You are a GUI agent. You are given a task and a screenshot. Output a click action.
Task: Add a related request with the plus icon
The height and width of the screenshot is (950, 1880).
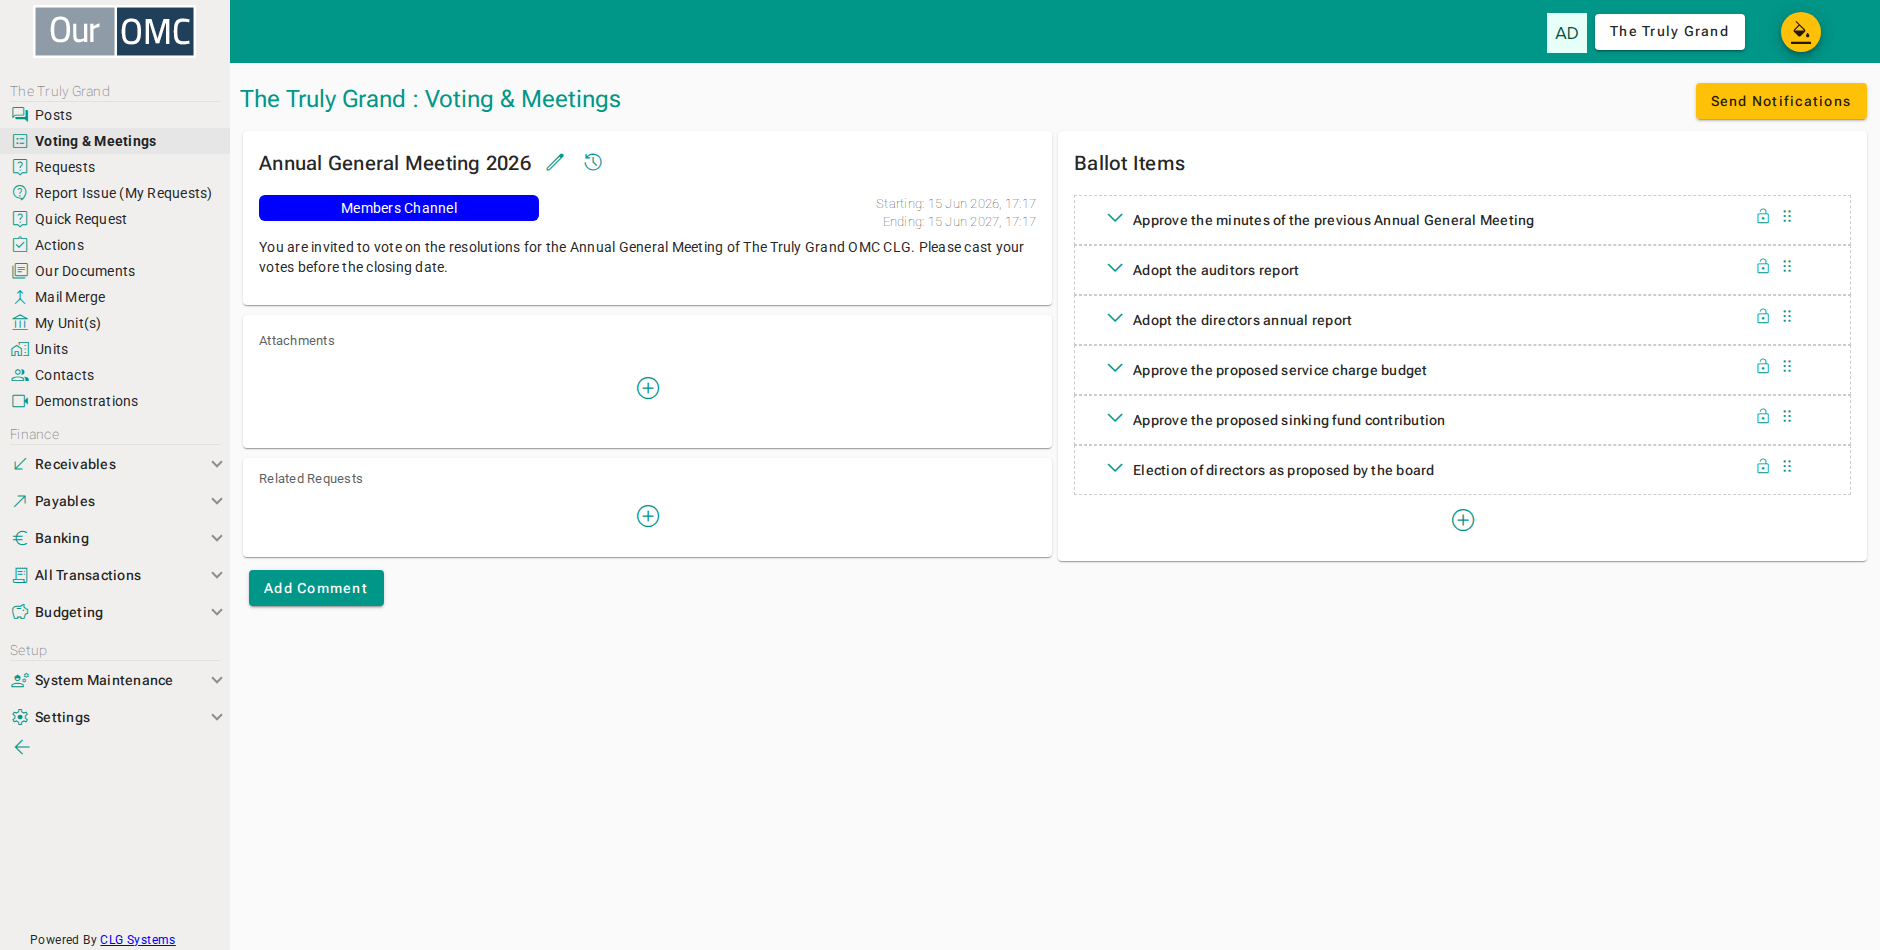648,516
